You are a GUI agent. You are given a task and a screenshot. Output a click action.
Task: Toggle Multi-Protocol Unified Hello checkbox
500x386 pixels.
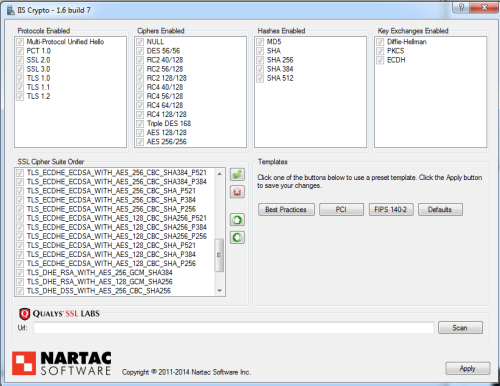[20, 42]
